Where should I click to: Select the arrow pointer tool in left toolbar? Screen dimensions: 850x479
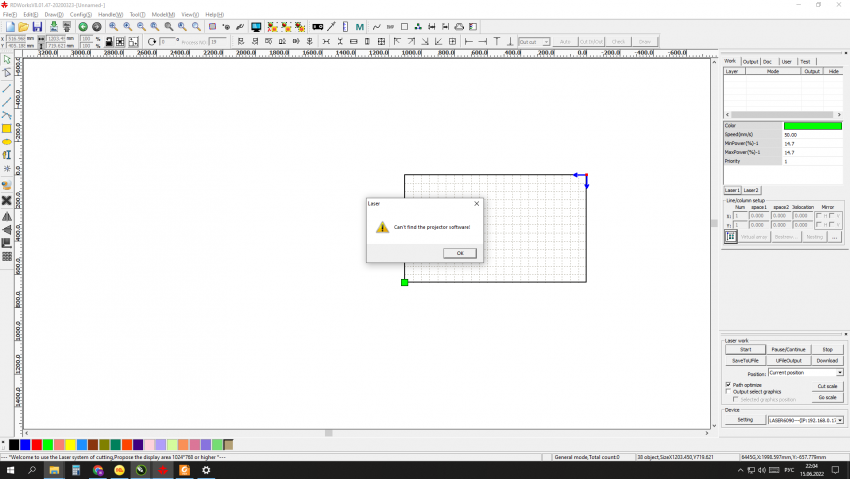click(x=7, y=60)
